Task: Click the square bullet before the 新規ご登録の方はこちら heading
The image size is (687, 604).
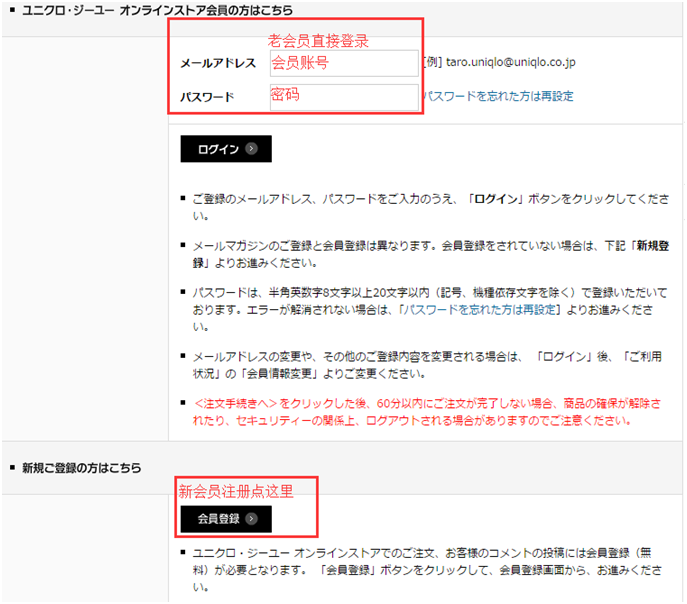Action: click(11, 467)
